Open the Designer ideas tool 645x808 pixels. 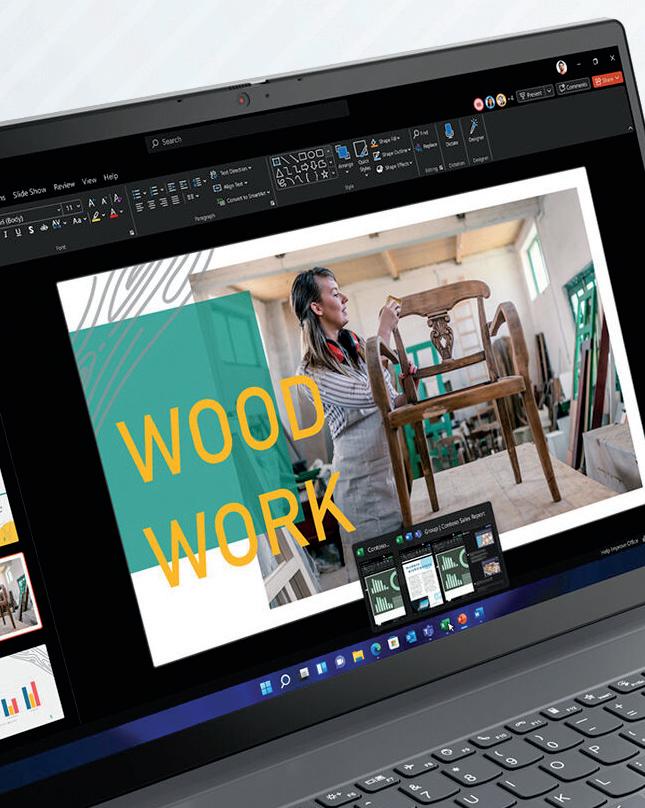pyautogui.click(x=474, y=131)
